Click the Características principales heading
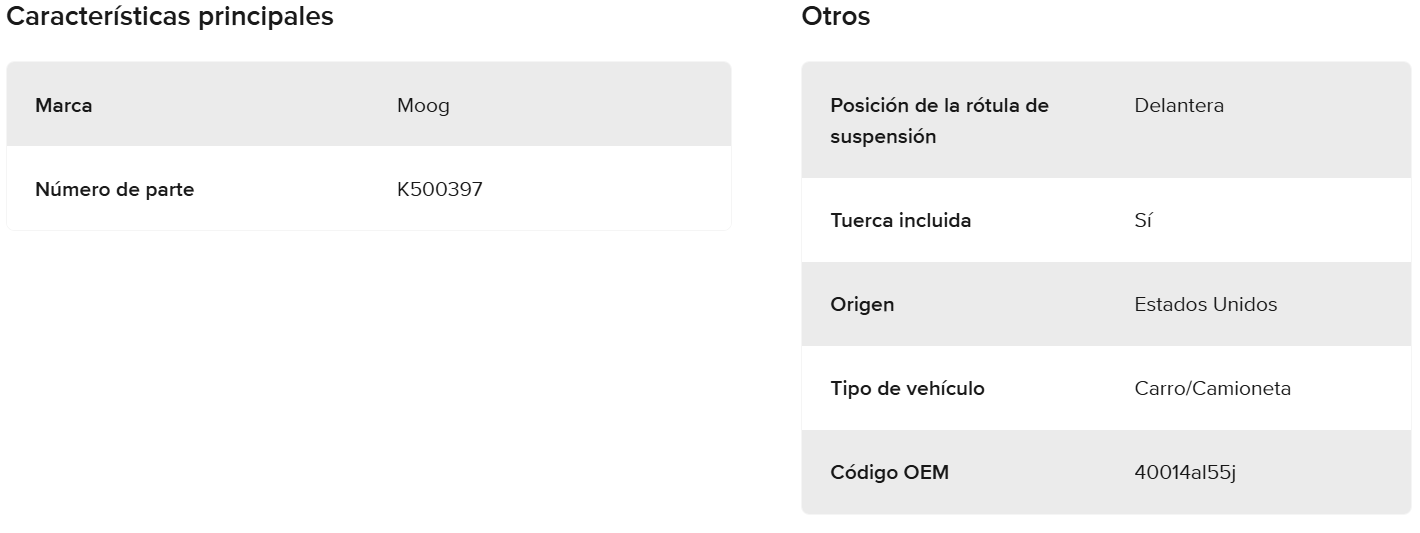Image resolution: width=1420 pixels, height=533 pixels. 170,17
